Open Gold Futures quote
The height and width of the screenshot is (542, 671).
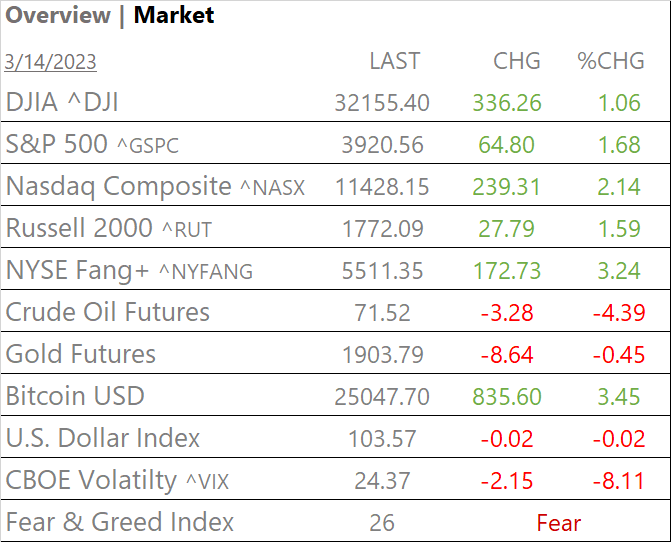tap(81, 354)
